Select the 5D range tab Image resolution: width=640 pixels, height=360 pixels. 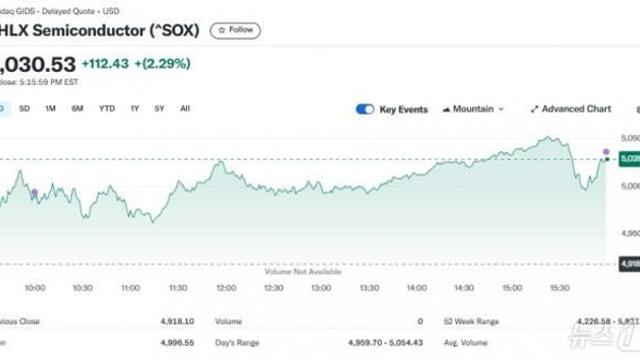[x=24, y=109]
